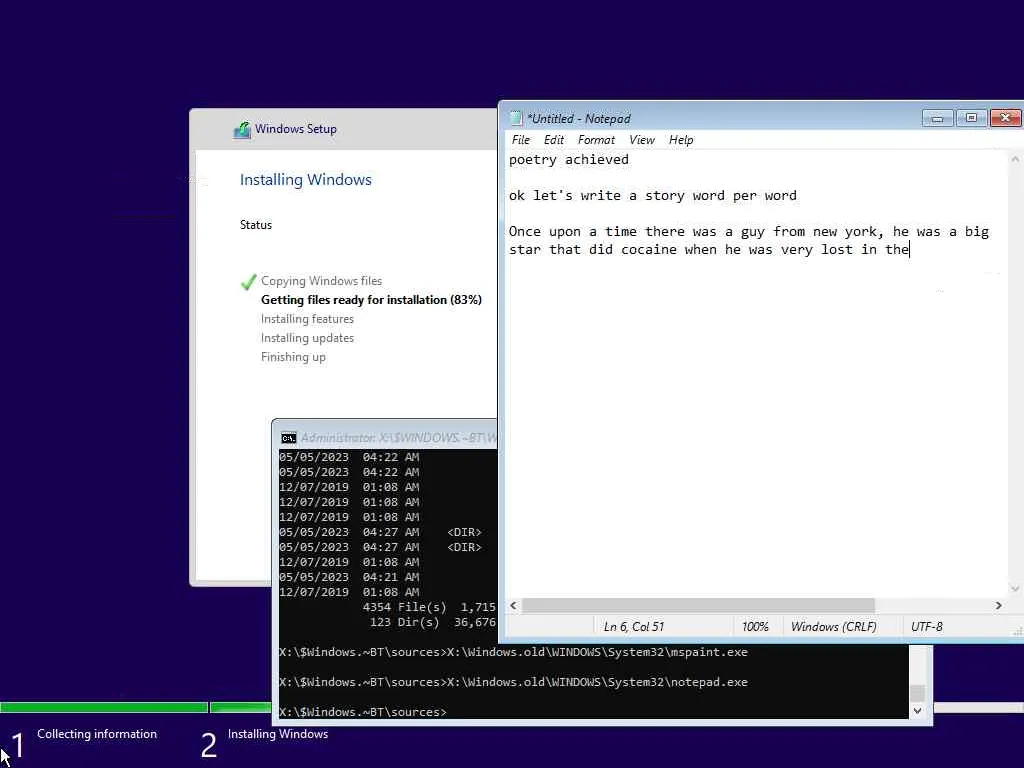The image size is (1024, 768).
Task: Open the File menu in Notepad
Action: tap(520, 140)
